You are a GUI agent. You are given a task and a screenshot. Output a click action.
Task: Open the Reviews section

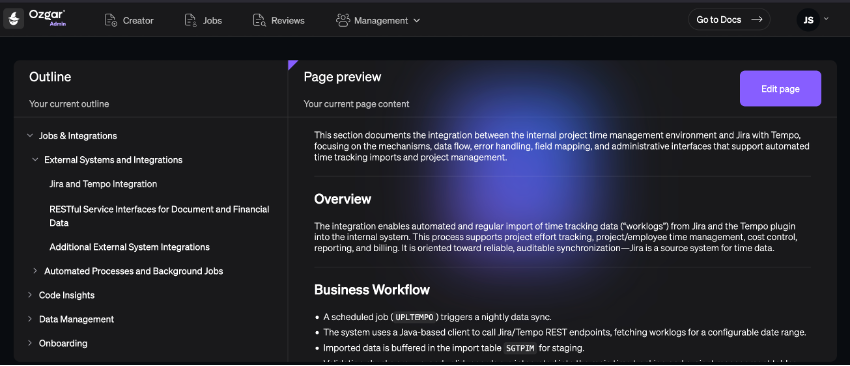(x=279, y=21)
